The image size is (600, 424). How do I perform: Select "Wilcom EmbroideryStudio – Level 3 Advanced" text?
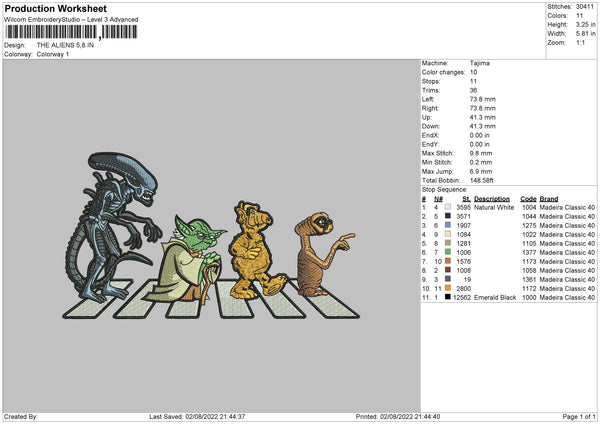71,20
